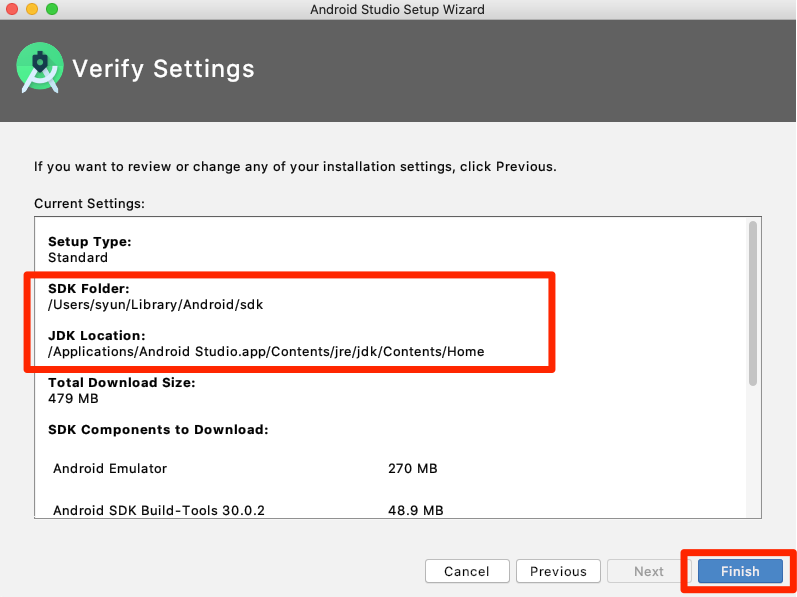Maximize the window with green button
Screen dimensions: 797x597
coord(52,9)
